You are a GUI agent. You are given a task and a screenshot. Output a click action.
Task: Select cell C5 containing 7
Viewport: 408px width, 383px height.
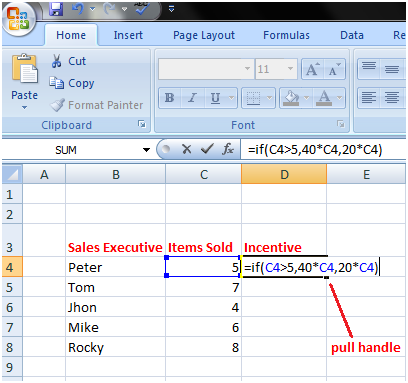203,287
